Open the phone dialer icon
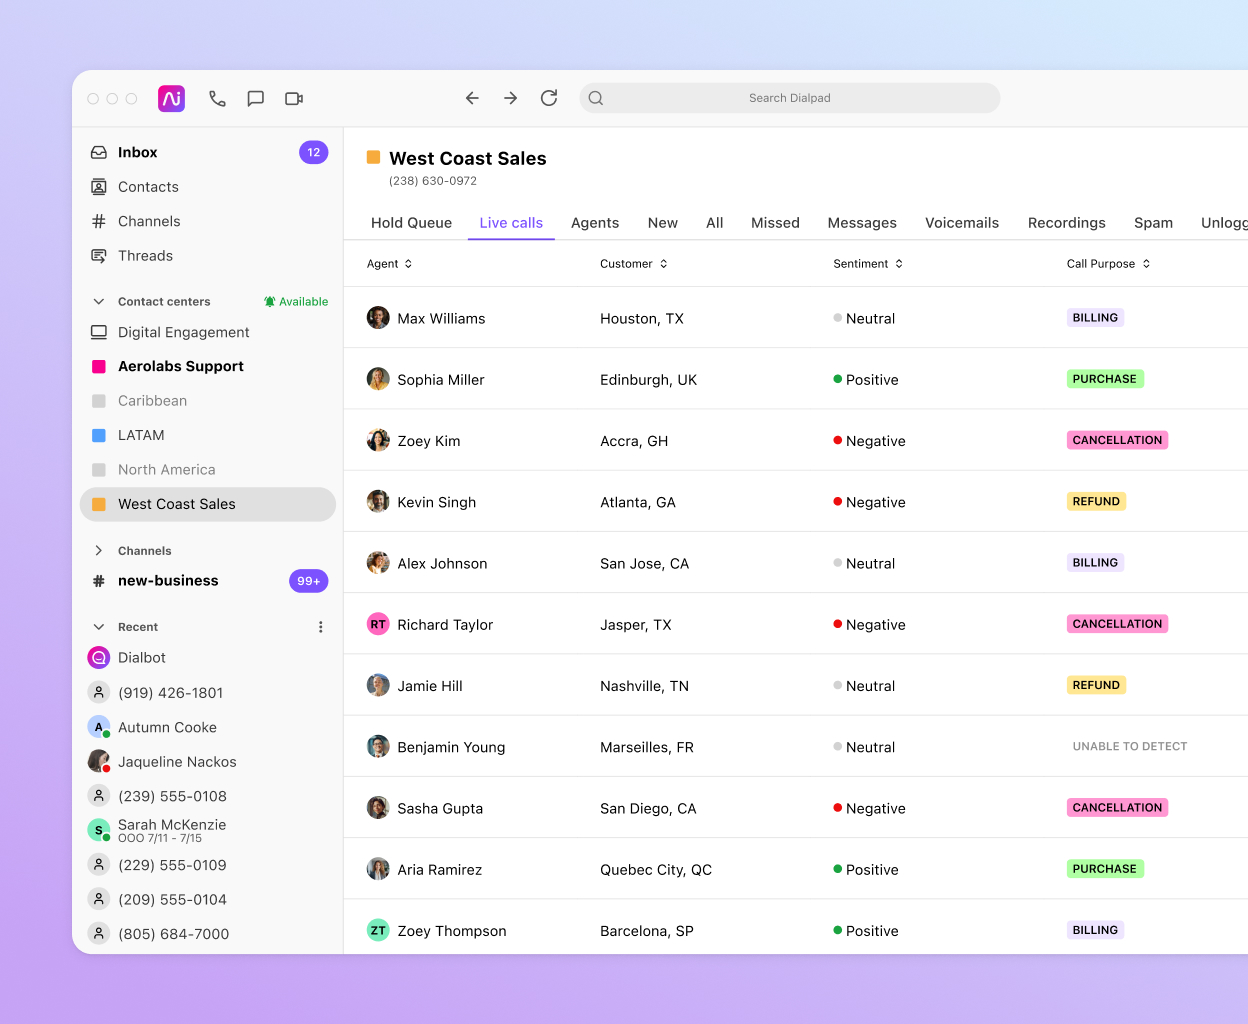This screenshot has height=1024, width=1248. click(x=217, y=98)
